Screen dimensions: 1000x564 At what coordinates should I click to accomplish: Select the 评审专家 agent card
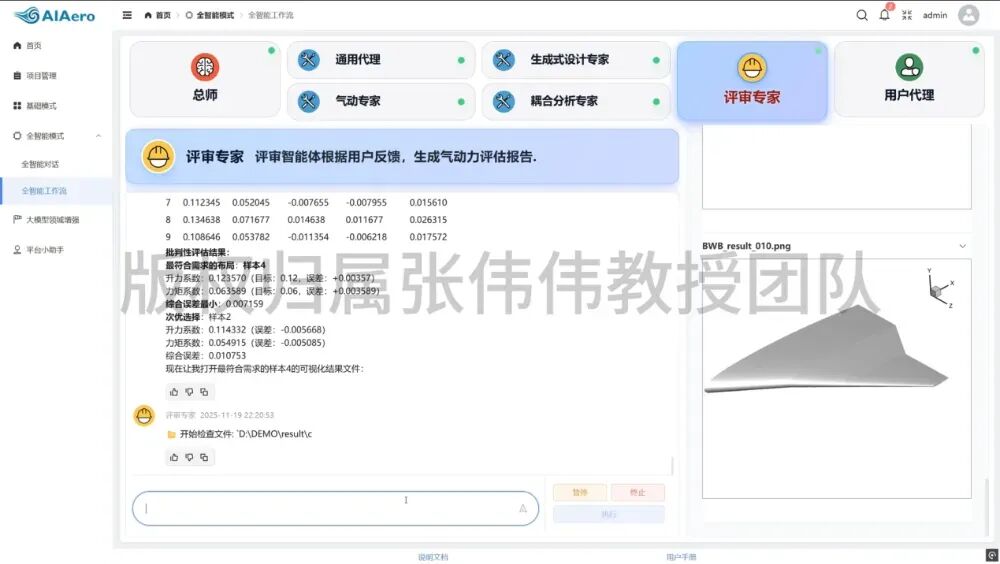pos(752,81)
